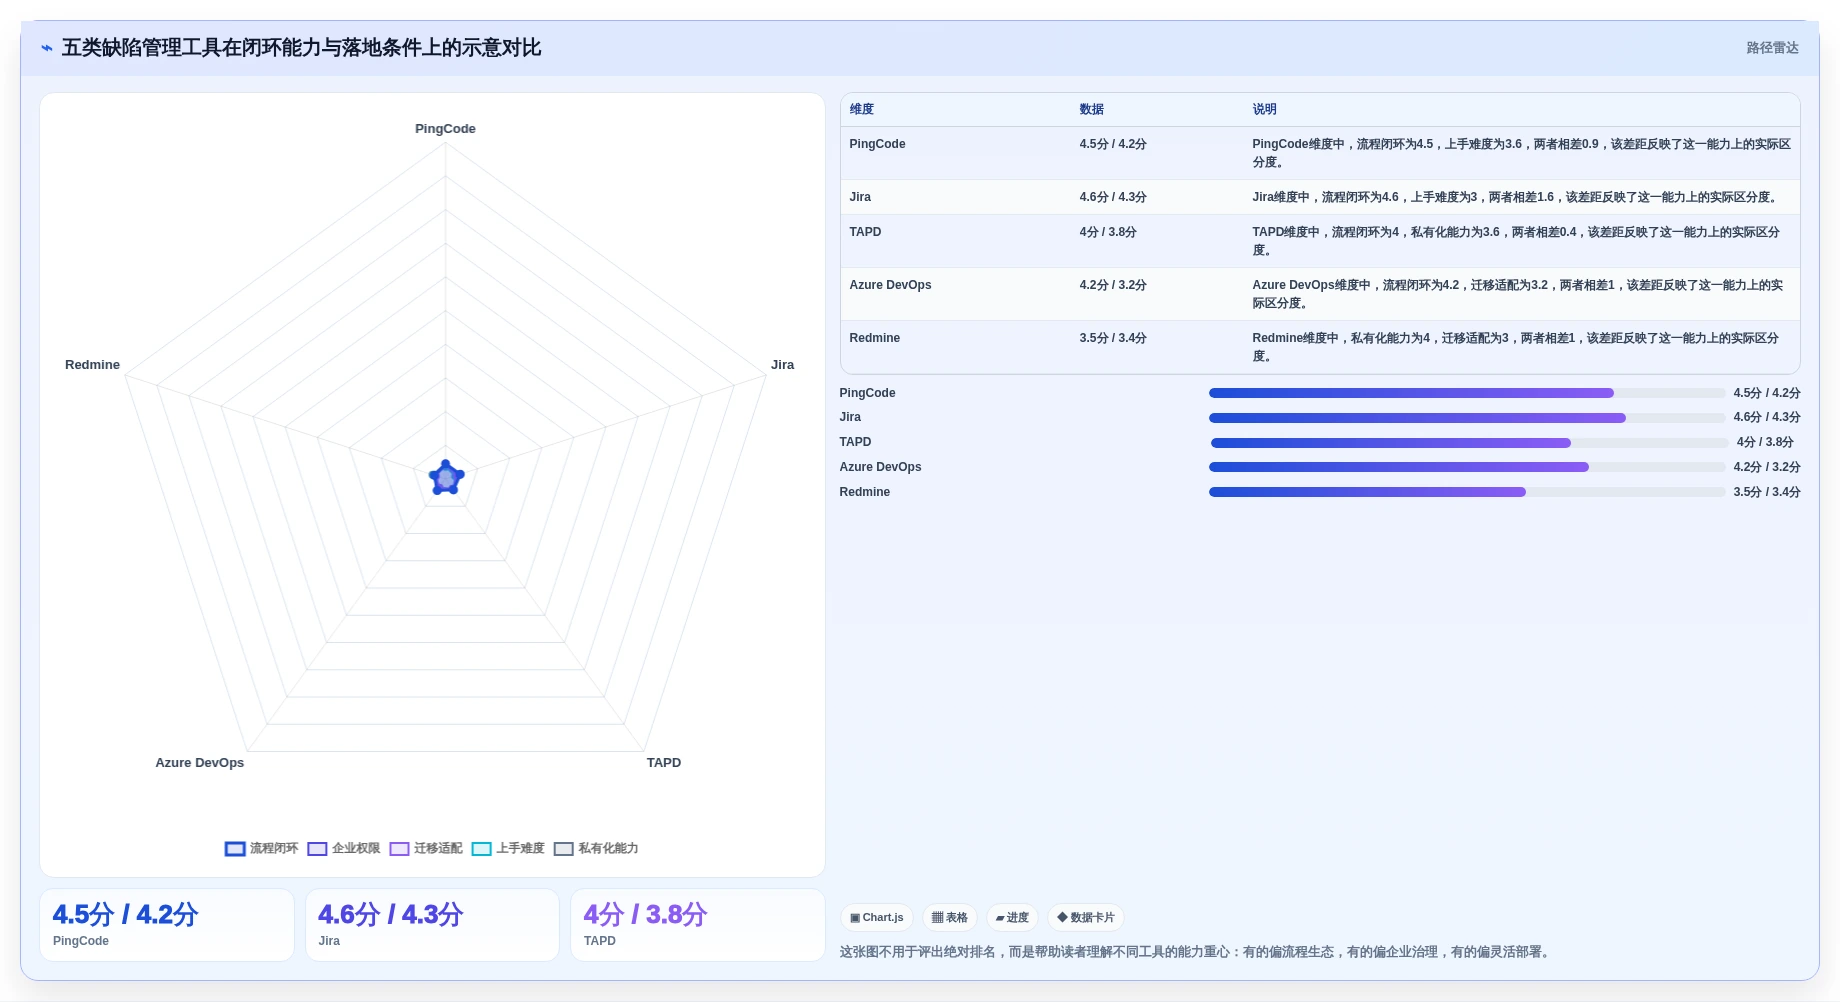Click the 说明 column header
Screen dimensions: 1840x1002
(x=1265, y=109)
